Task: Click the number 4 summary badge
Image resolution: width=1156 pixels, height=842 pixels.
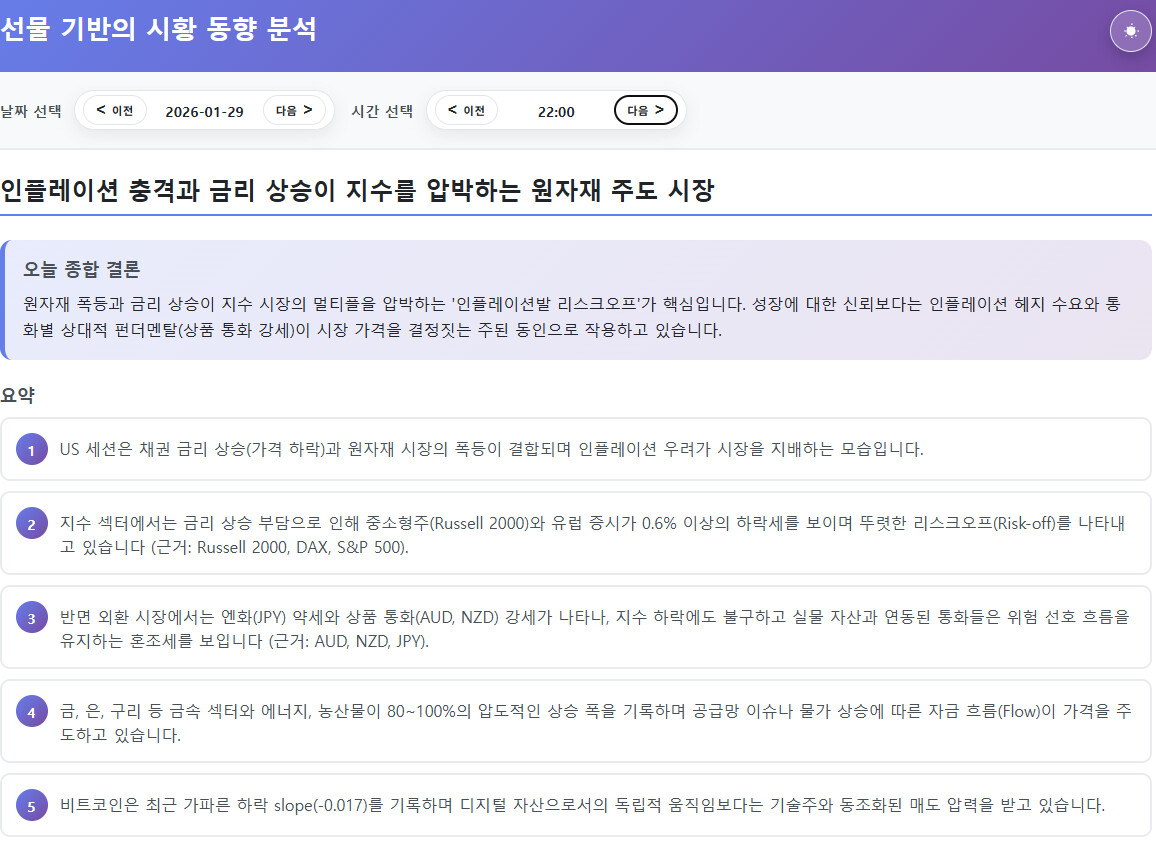Action: (32, 712)
